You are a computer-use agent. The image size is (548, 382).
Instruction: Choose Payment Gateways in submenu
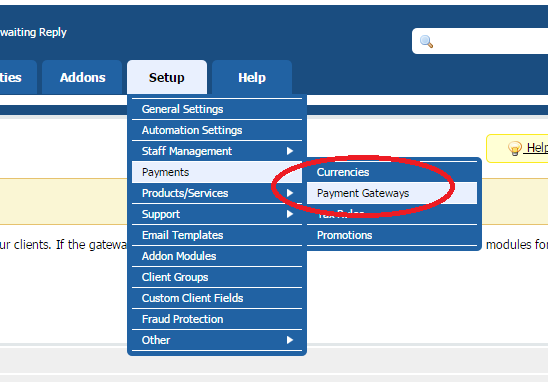(x=392, y=193)
